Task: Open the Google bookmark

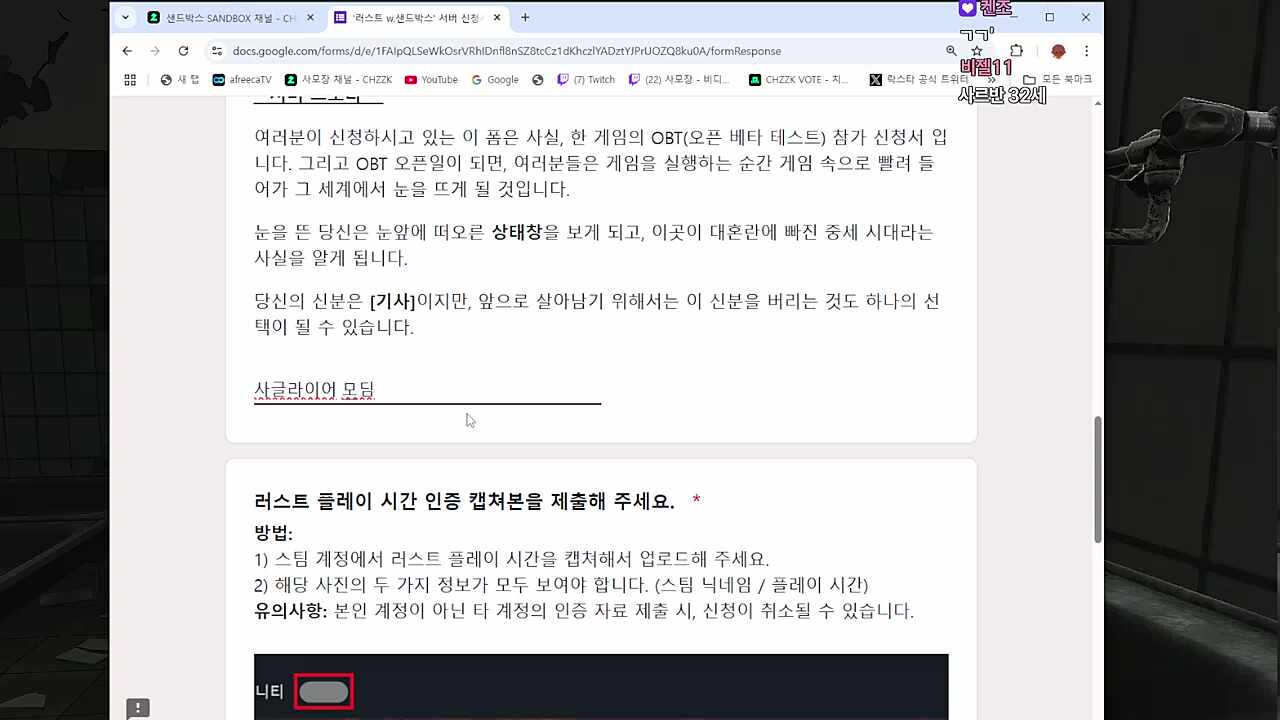Action: pos(495,80)
